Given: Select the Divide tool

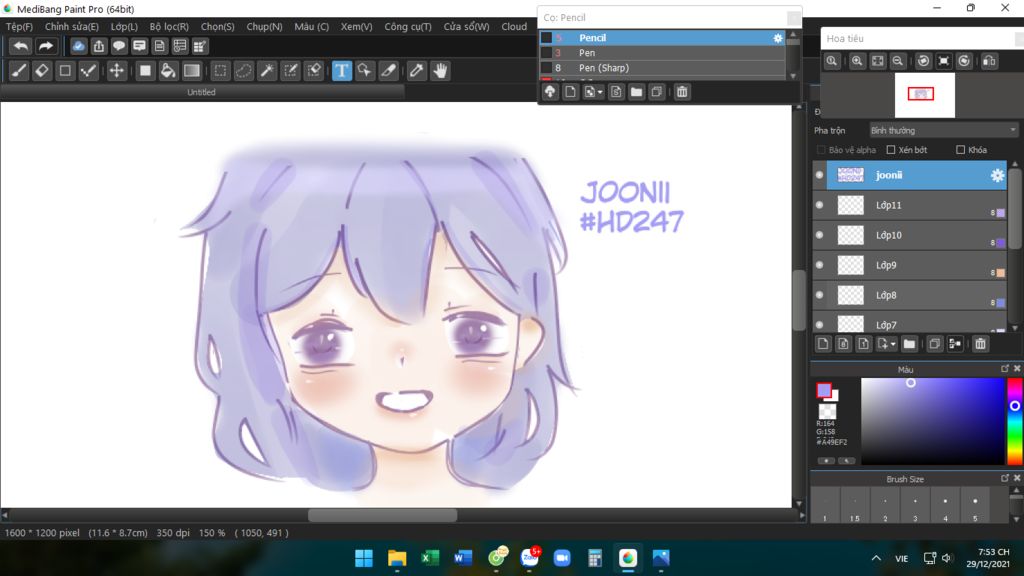Looking at the screenshot, I should (389, 71).
